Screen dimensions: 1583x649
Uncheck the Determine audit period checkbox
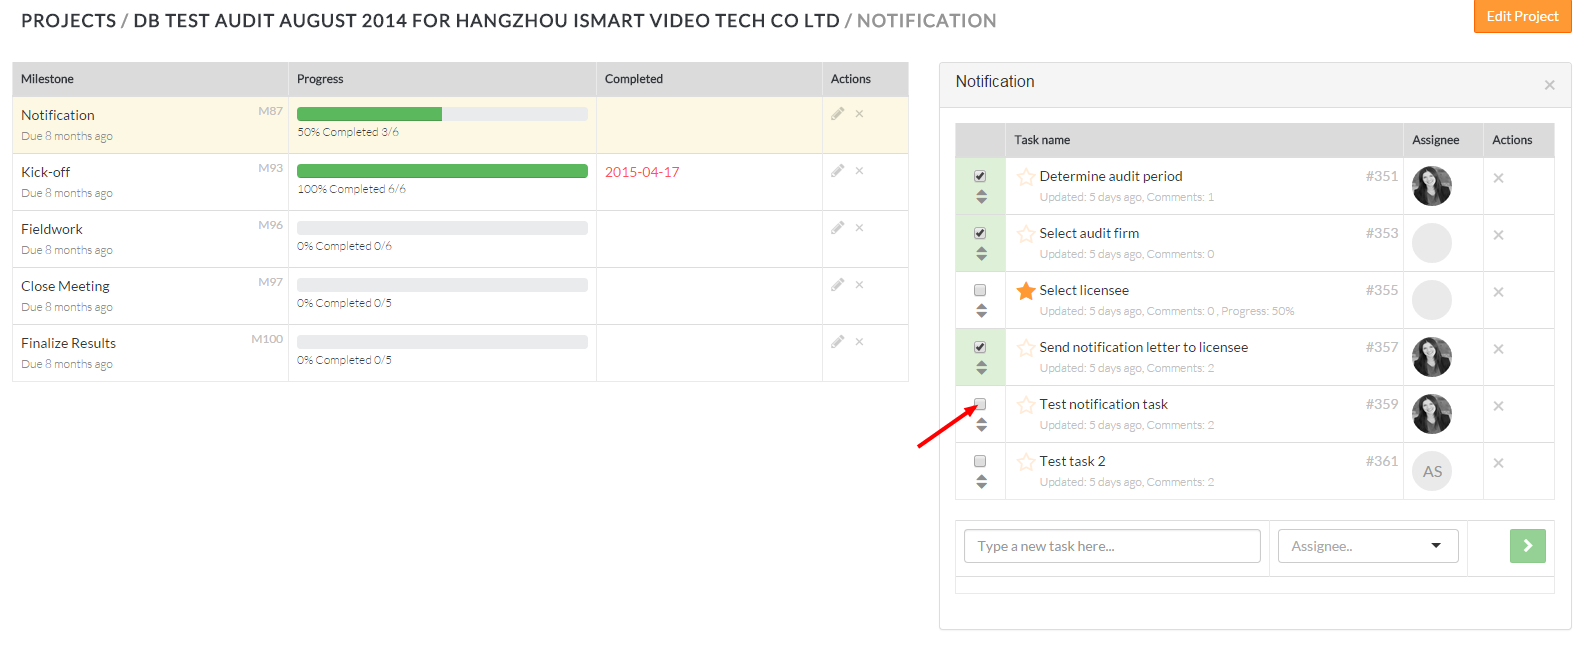tap(980, 176)
